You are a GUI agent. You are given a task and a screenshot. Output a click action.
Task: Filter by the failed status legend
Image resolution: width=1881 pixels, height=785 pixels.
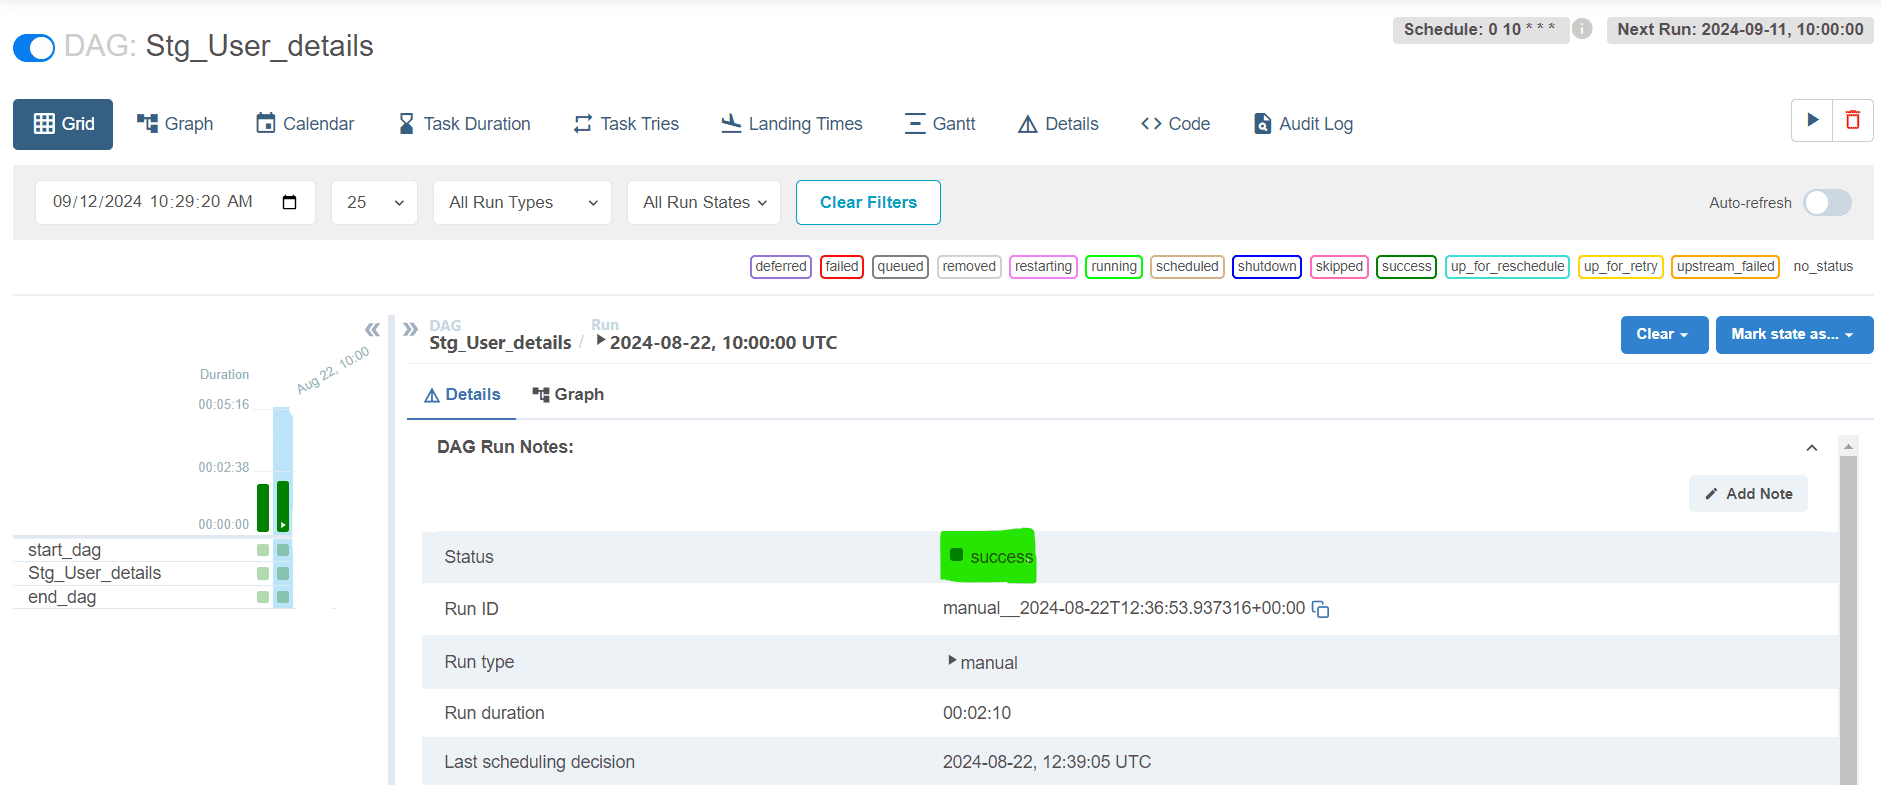tap(841, 267)
